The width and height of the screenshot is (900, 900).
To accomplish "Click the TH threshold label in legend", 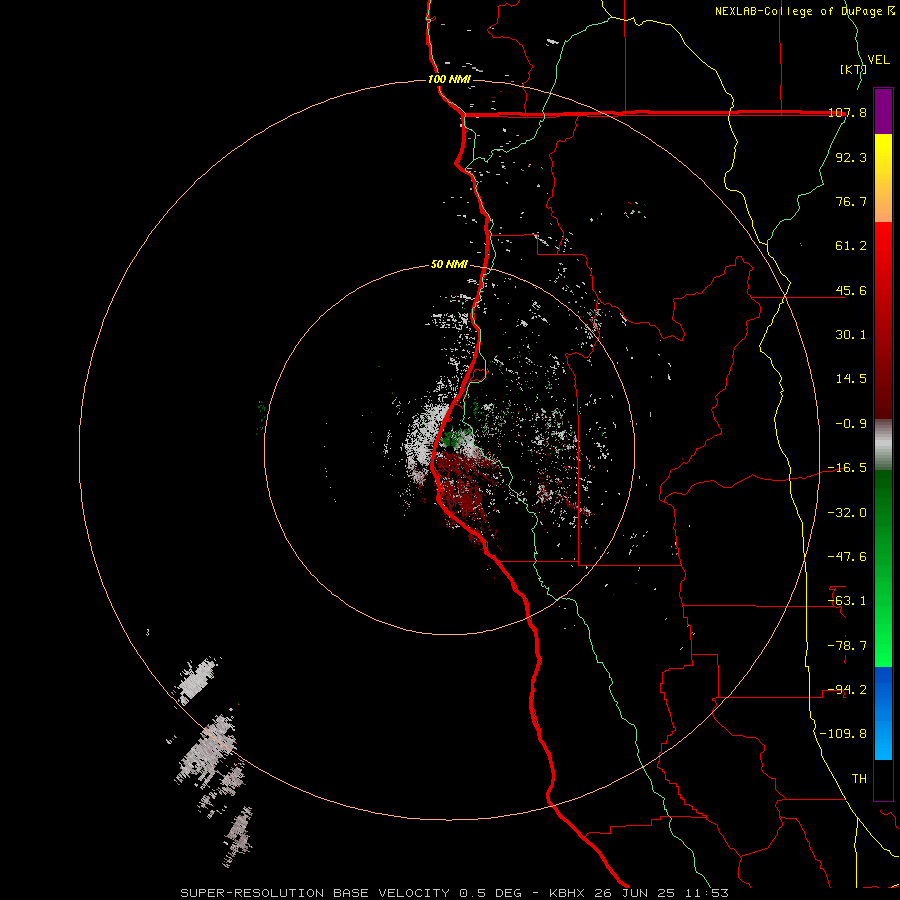I will pyautogui.click(x=859, y=779).
